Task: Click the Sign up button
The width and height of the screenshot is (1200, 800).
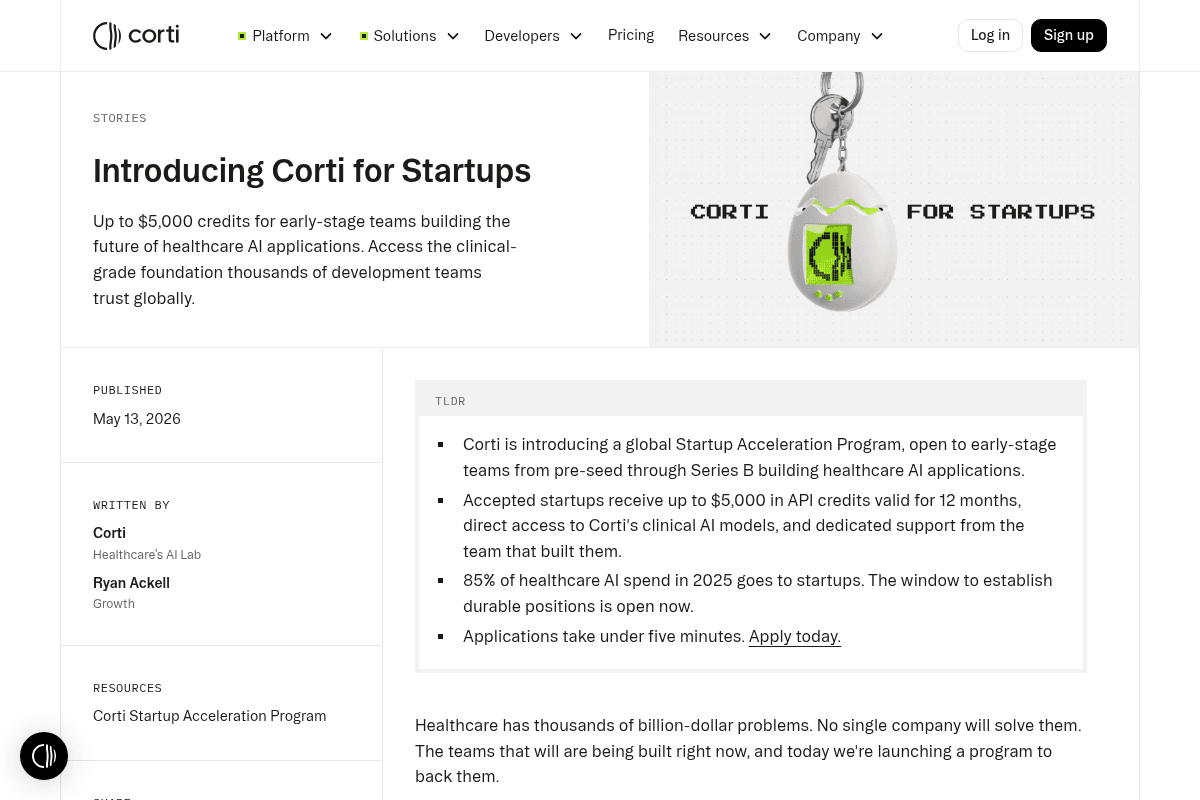Action: pos(1069,35)
